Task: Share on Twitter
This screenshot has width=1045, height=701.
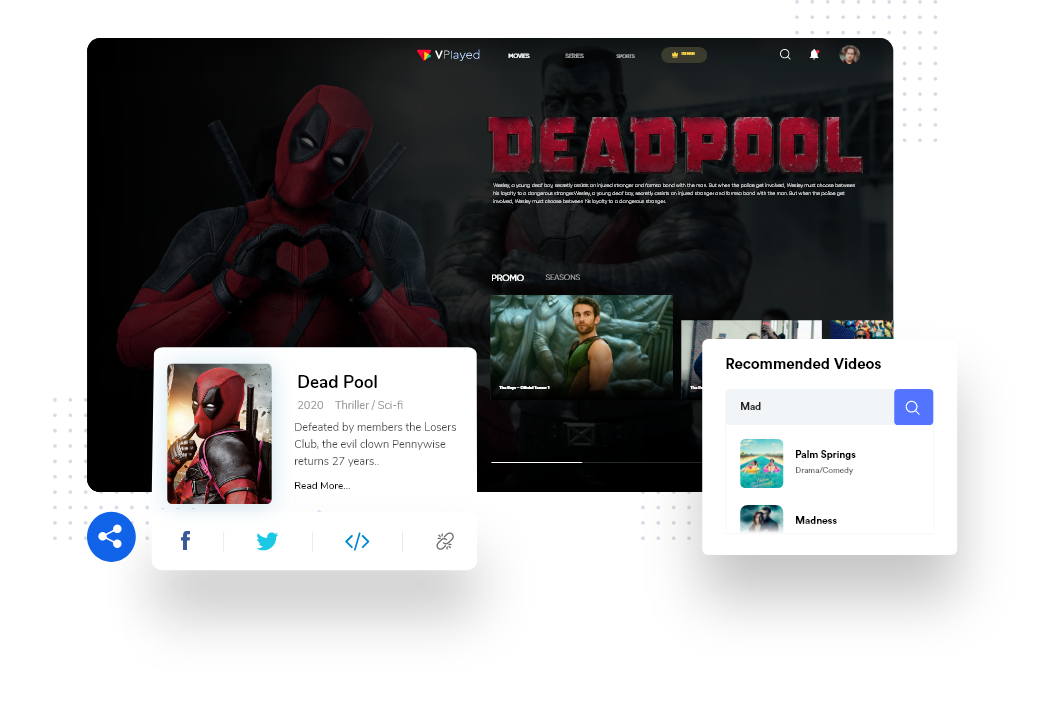Action: point(267,540)
